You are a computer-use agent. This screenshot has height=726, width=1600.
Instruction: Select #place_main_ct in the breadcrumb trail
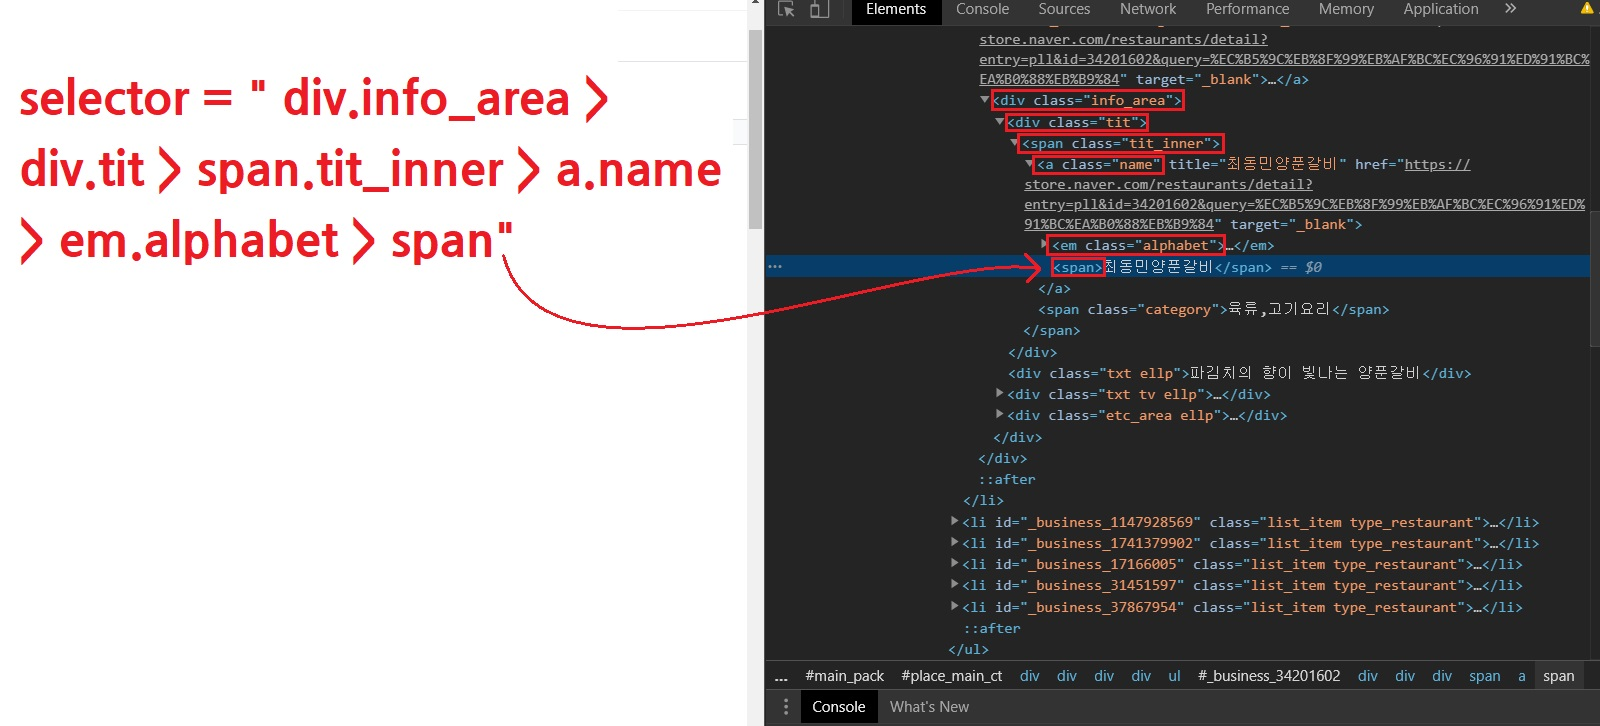click(x=951, y=676)
